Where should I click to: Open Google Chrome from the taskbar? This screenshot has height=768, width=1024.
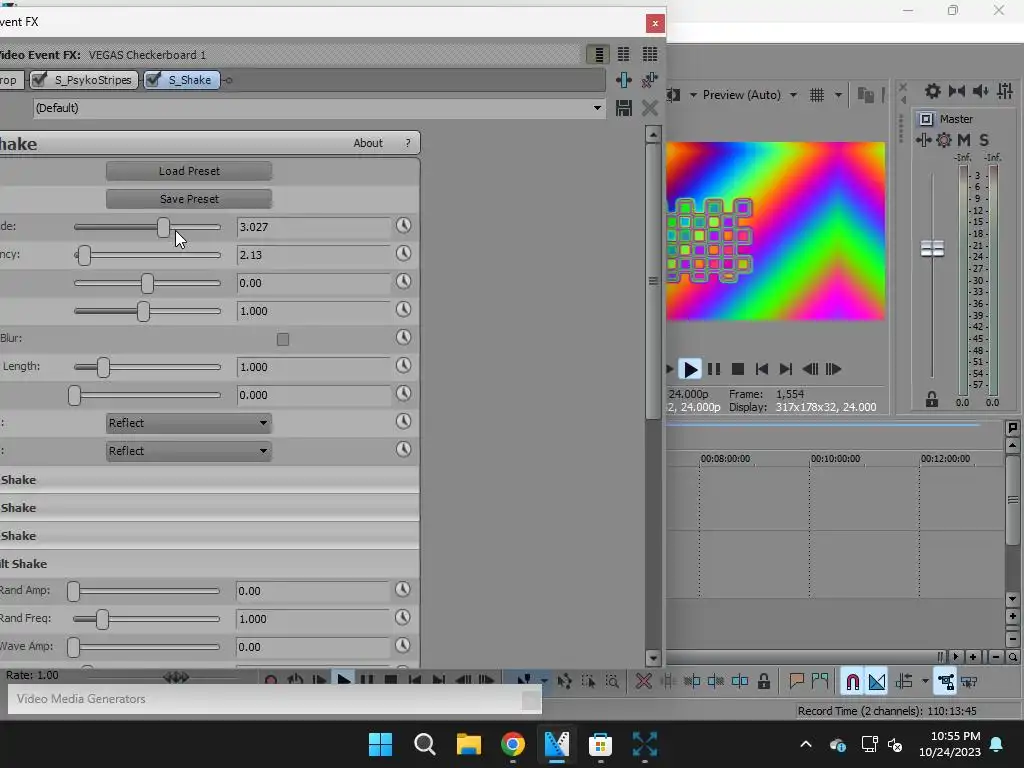[513, 744]
